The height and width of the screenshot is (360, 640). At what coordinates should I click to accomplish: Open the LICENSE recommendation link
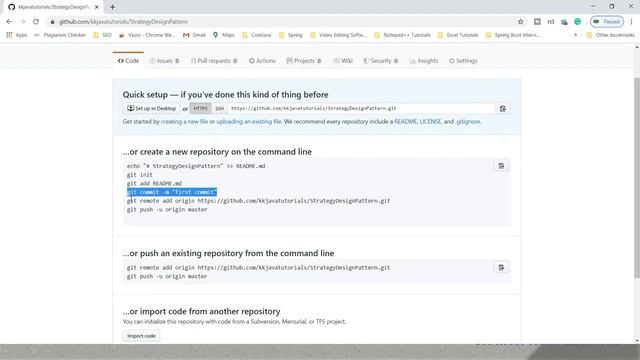pyautogui.click(x=430, y=122)
